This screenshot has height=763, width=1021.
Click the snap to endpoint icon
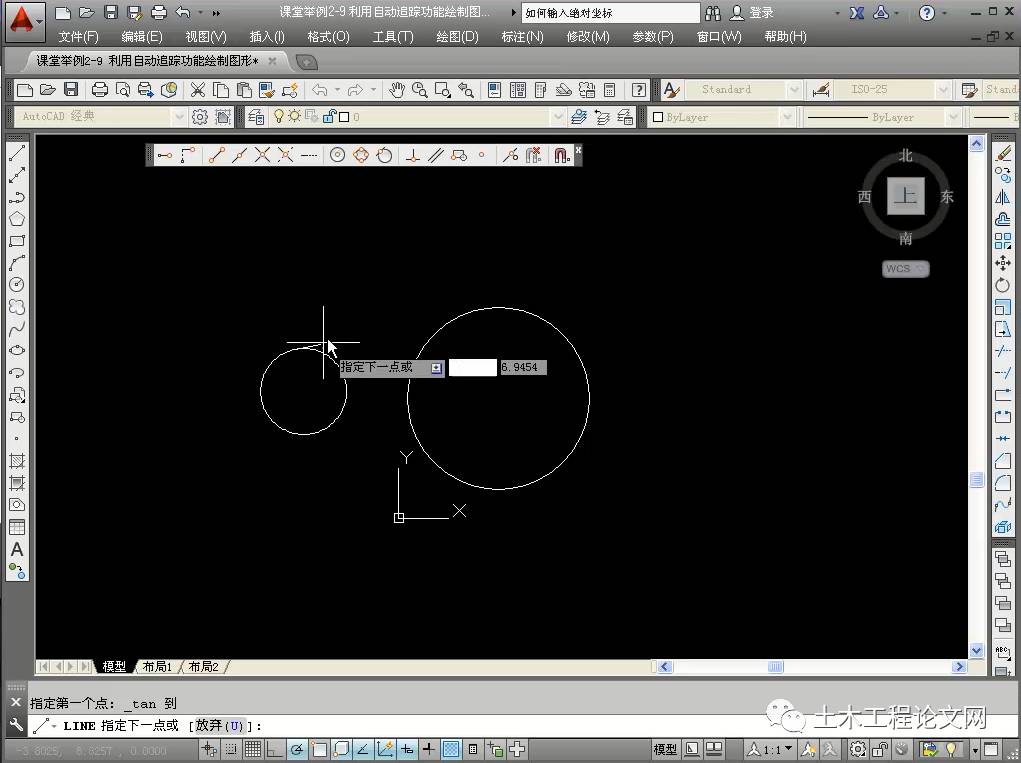216,155
